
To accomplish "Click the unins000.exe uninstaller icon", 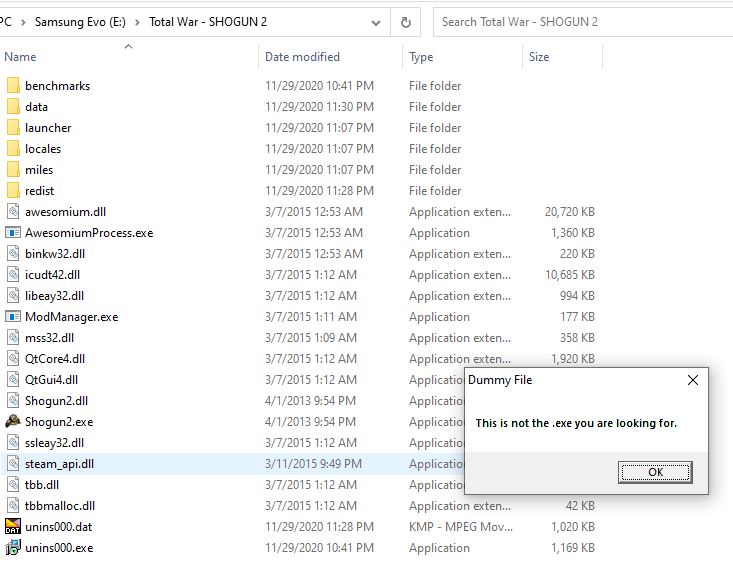I will pyautogui.click(x=13, y=548).
